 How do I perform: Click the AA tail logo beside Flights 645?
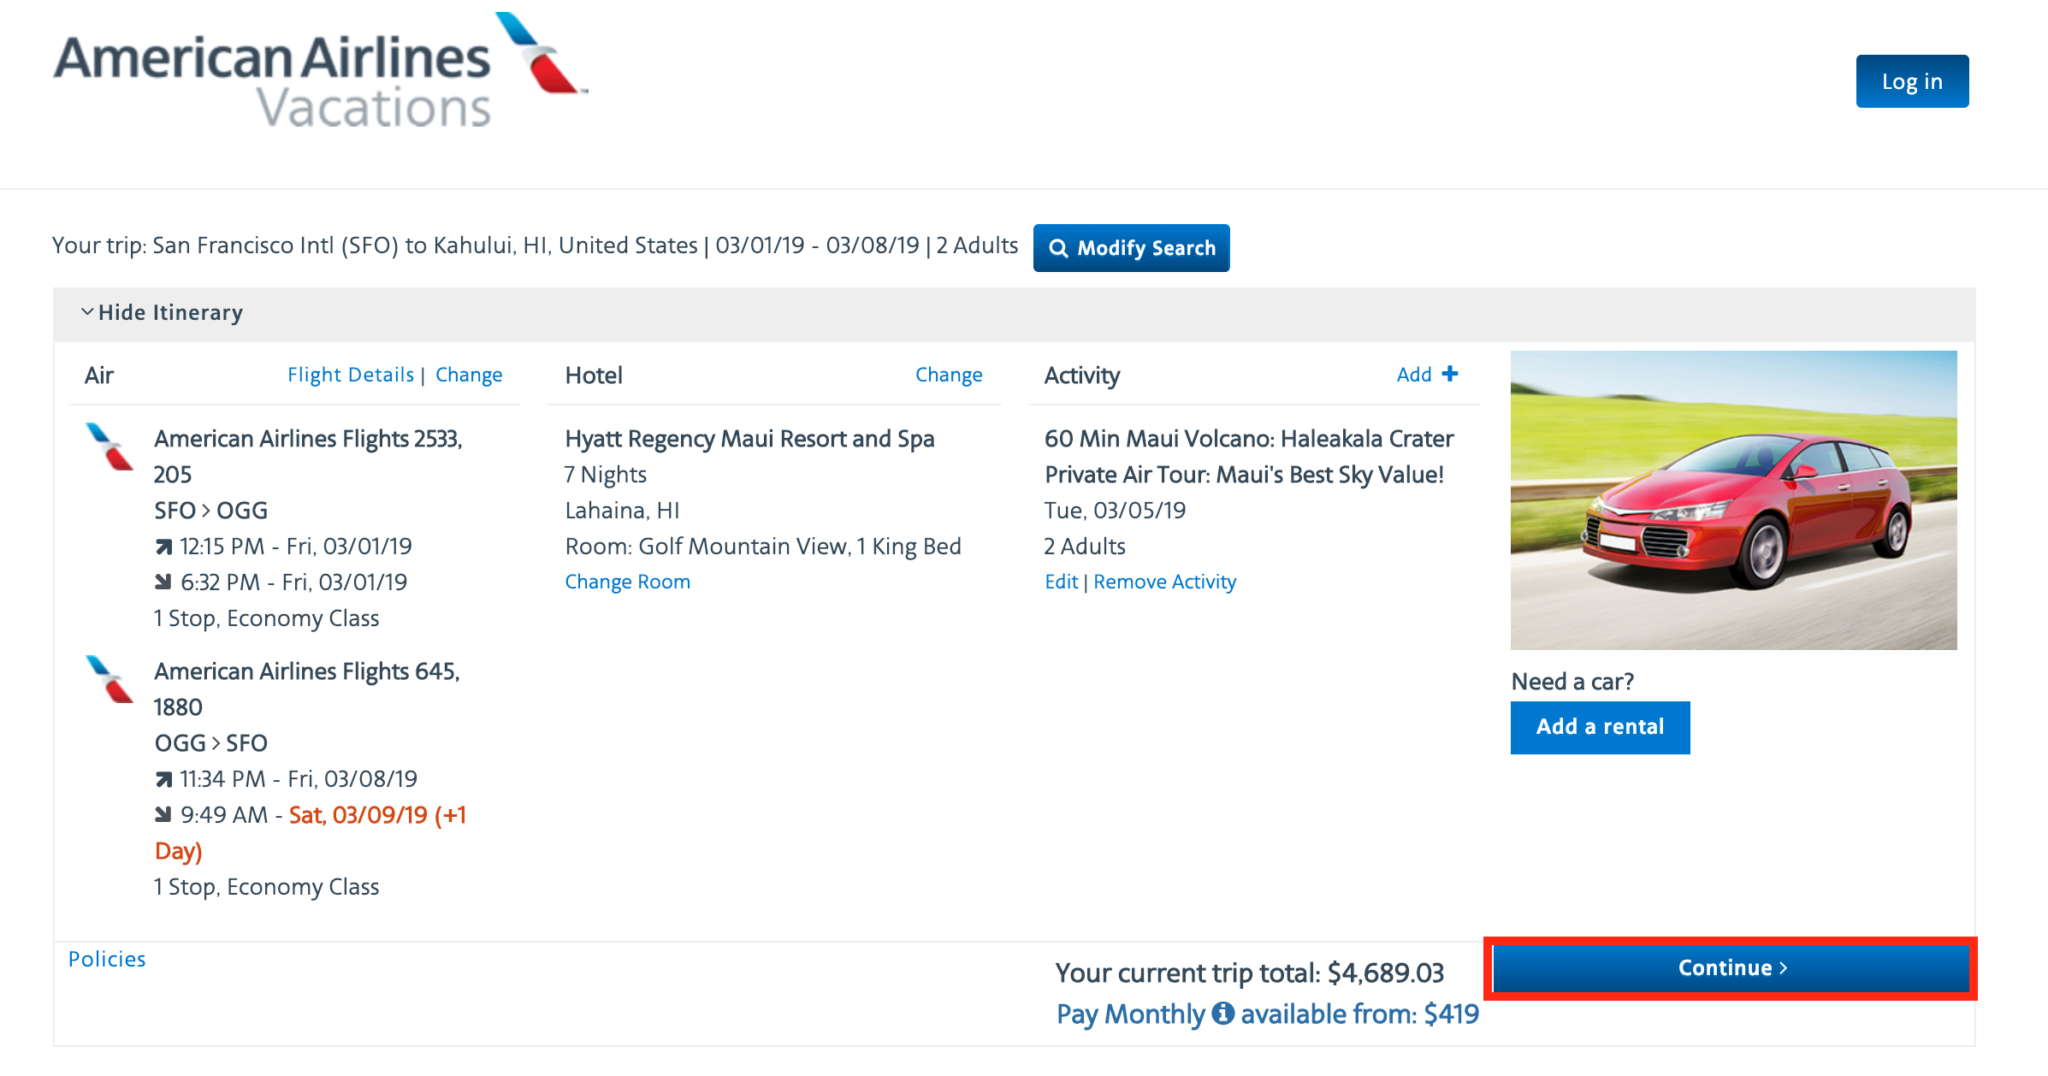coord(107,680)
